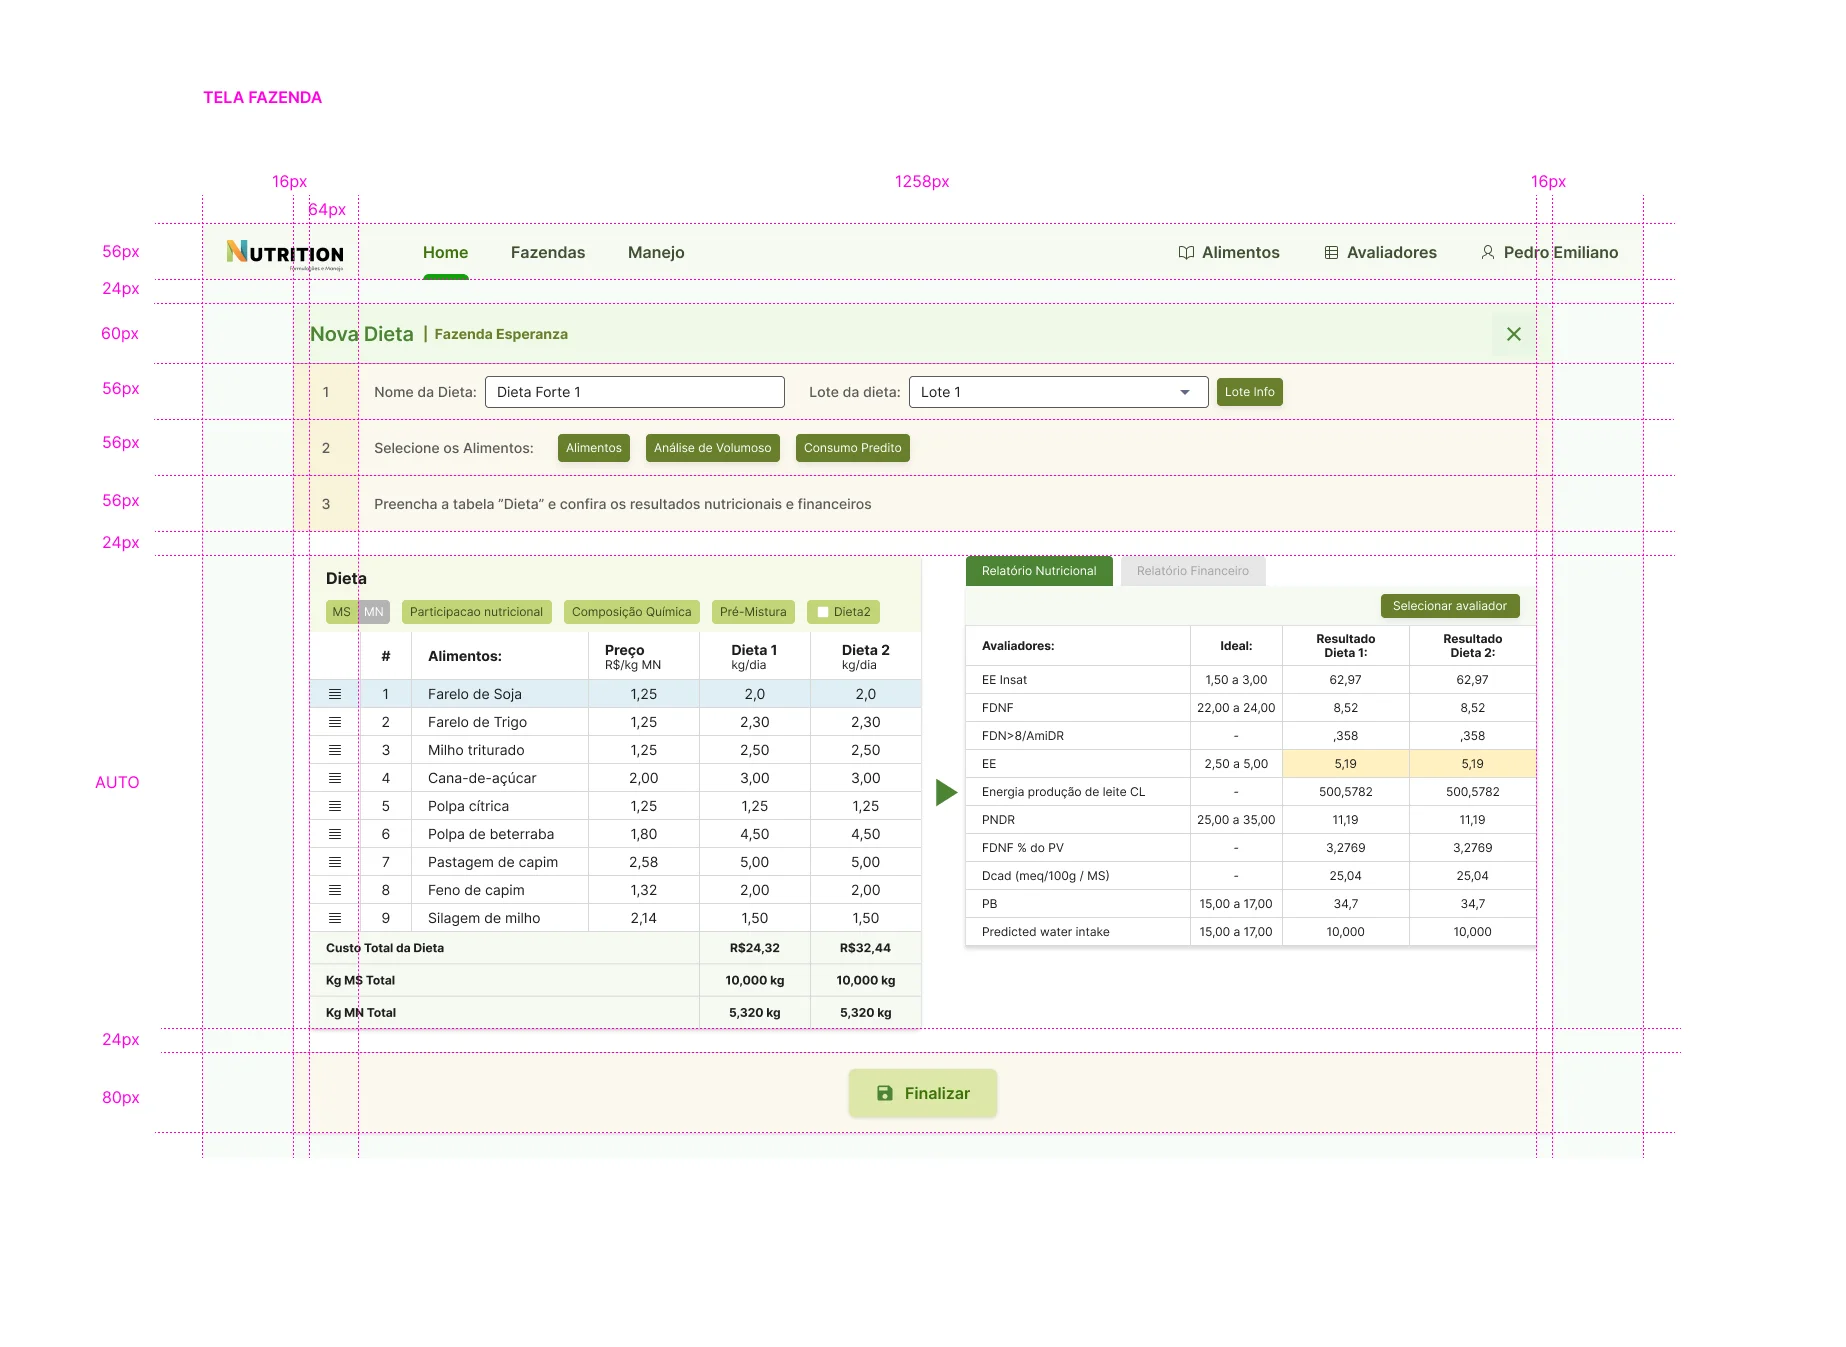Click the Finalizar button

tap(923, 1093)
